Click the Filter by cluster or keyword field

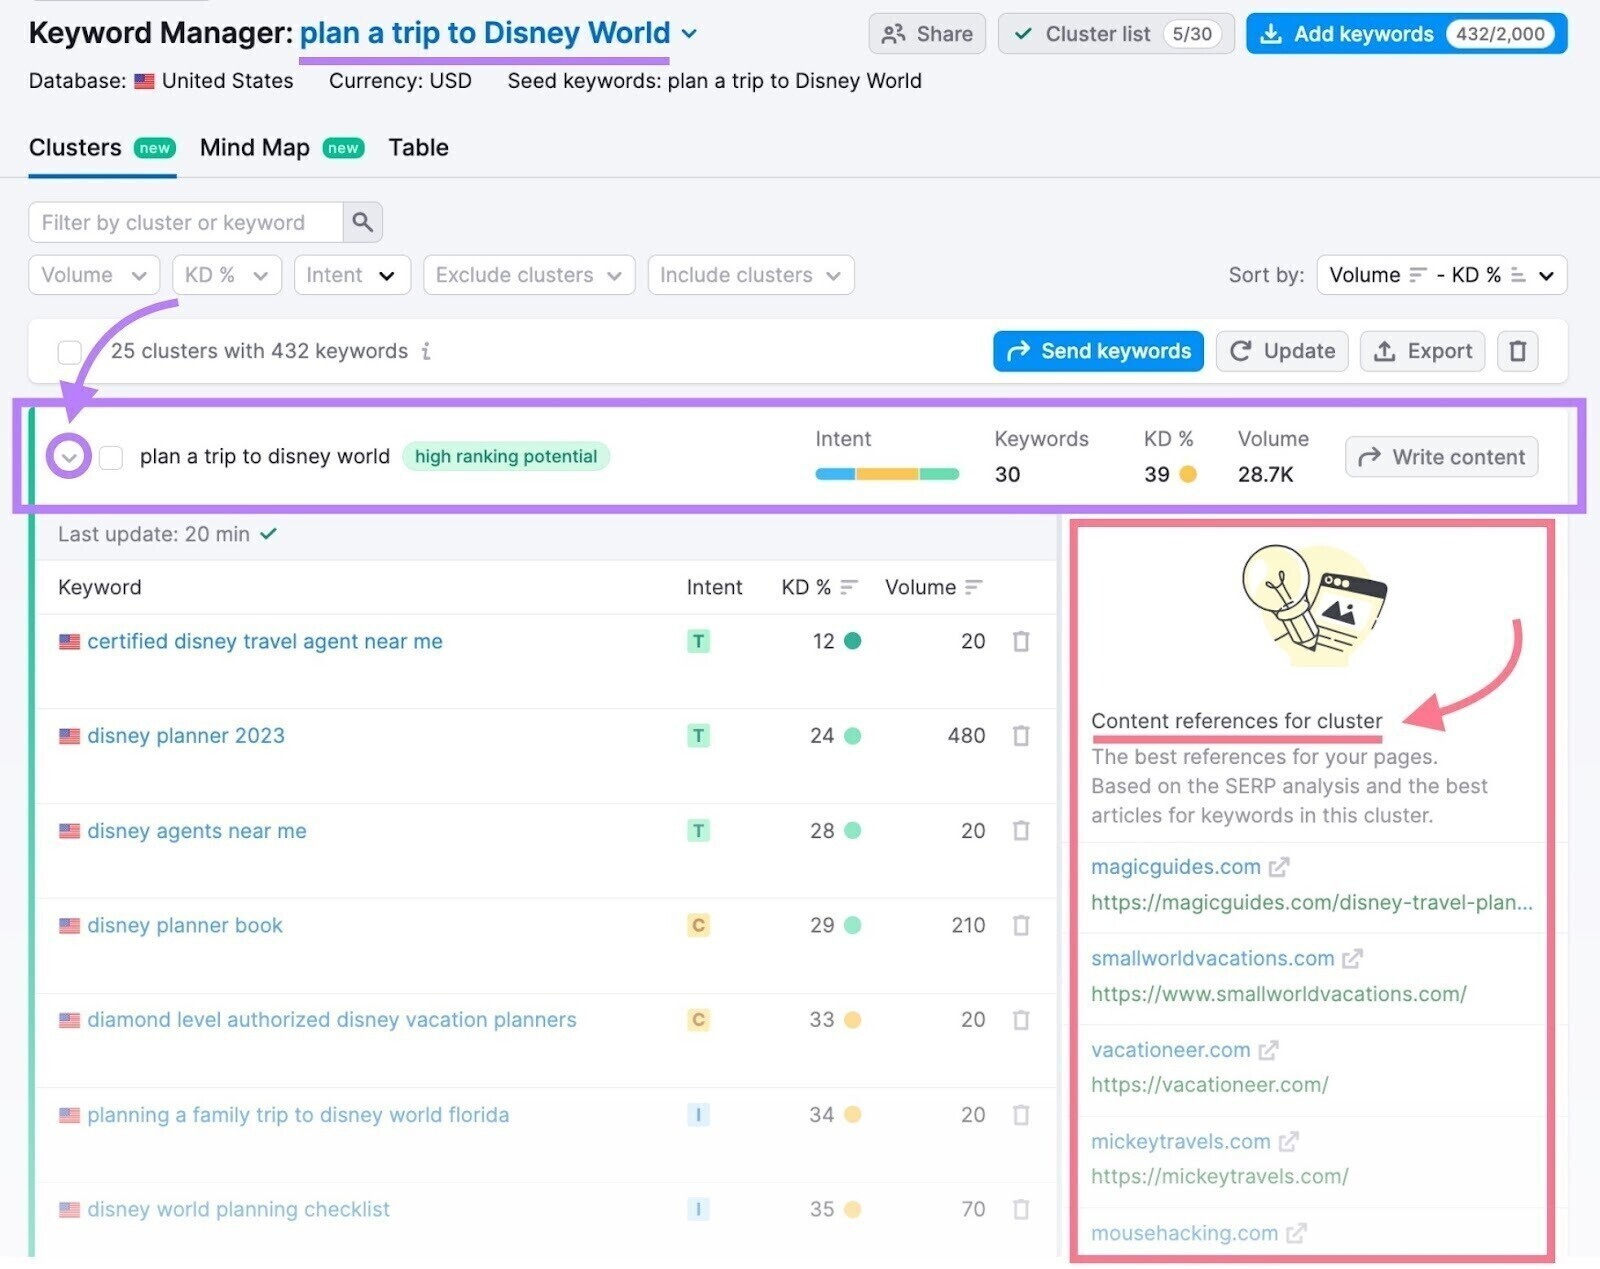pos(186,222)
